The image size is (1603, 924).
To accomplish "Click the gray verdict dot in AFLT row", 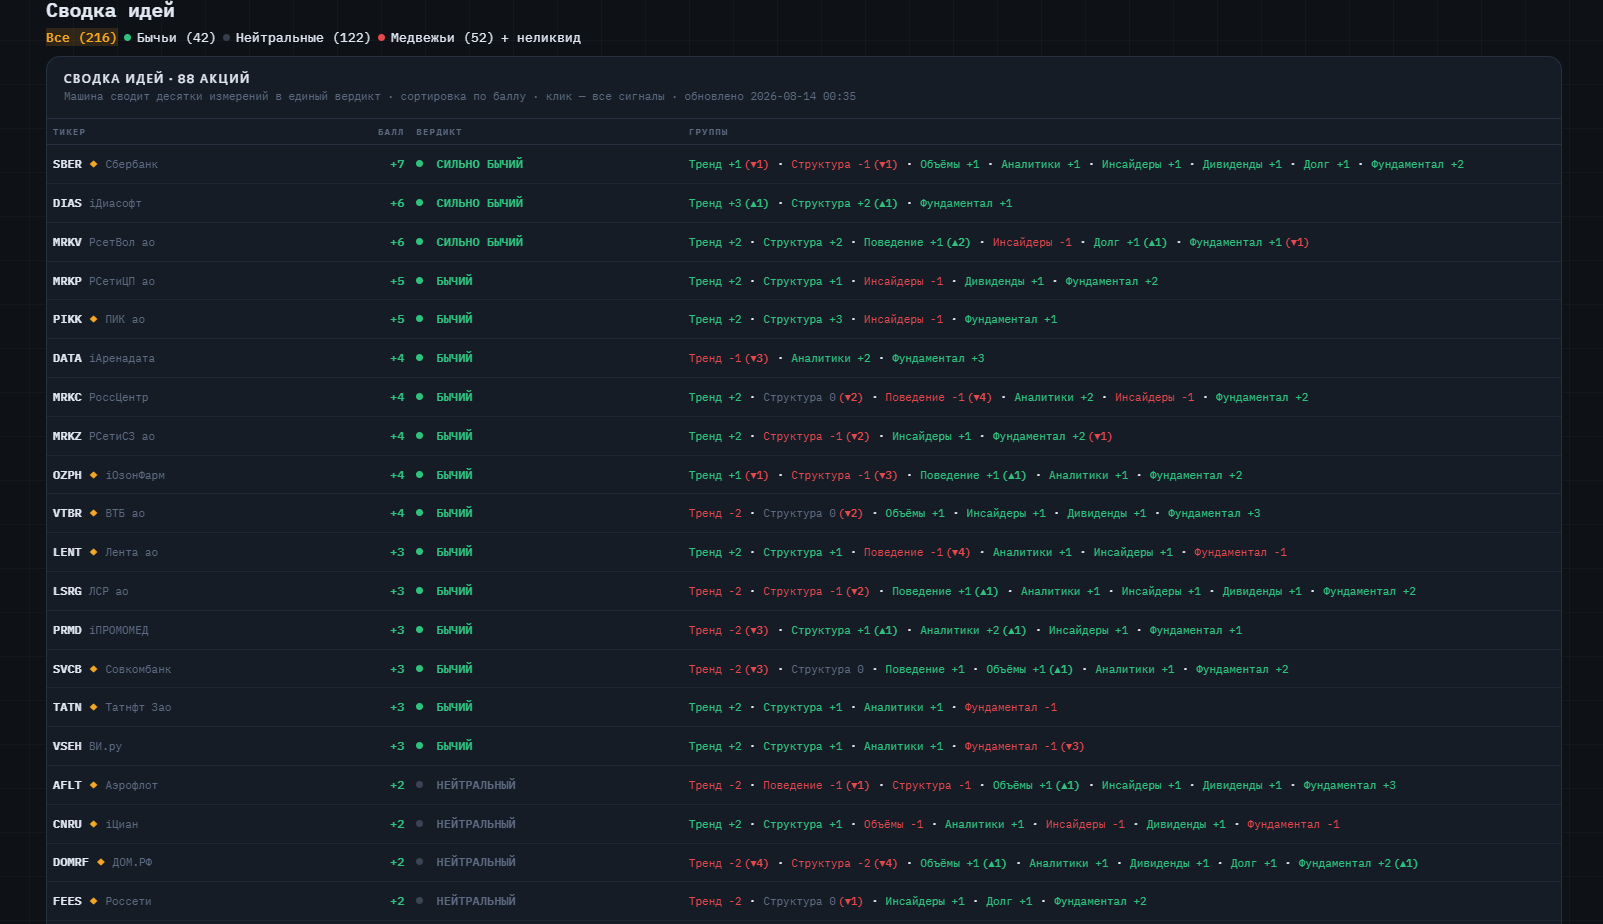I will pyautogui.click(x=419, y=785).
